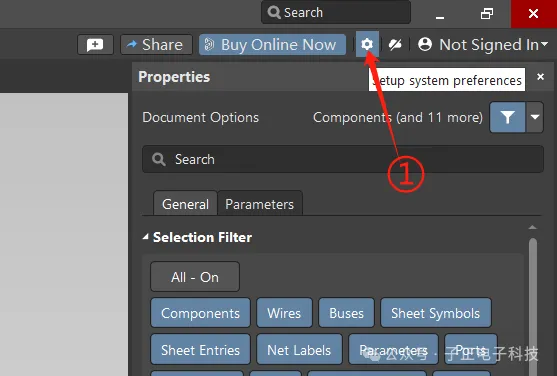Close the Properties panel
Image resolution: width=557 pixels, height=376 pixels.
540,77
